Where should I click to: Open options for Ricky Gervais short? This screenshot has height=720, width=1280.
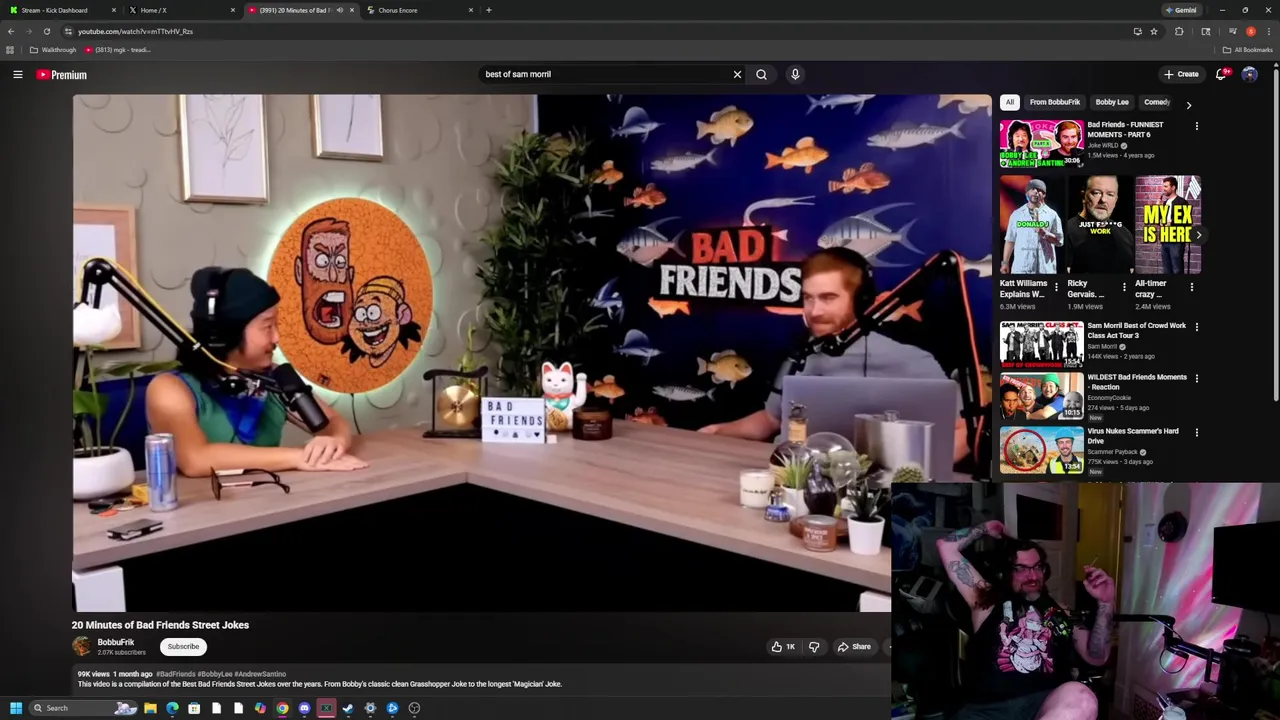[x=1124, y=288]
